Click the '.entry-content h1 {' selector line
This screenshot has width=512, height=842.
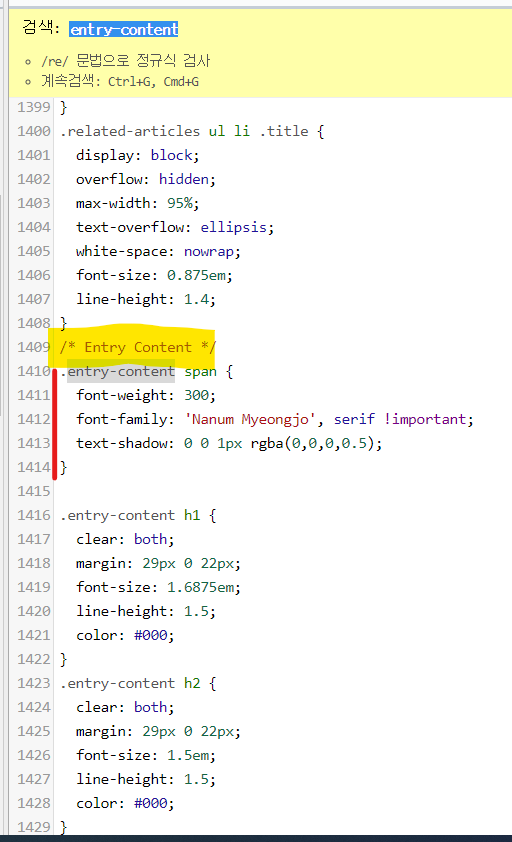click(x=138, y=515)
